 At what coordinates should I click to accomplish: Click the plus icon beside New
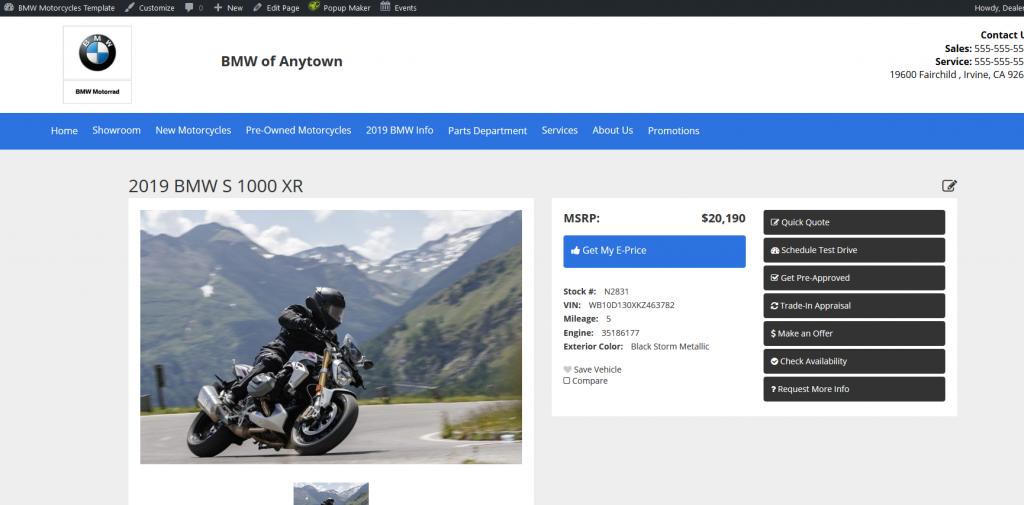point(218,8)
